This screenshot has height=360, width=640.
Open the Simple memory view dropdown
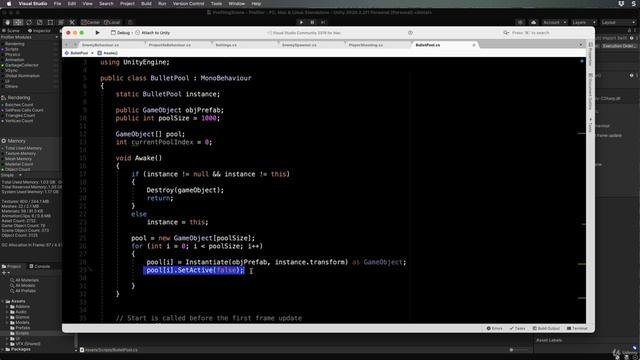pos(11,175)
